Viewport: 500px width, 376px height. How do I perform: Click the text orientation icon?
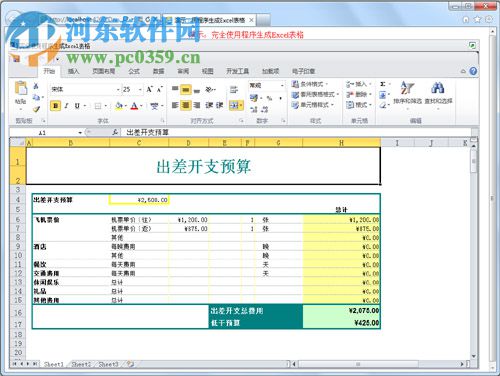[x=209, y=89]
